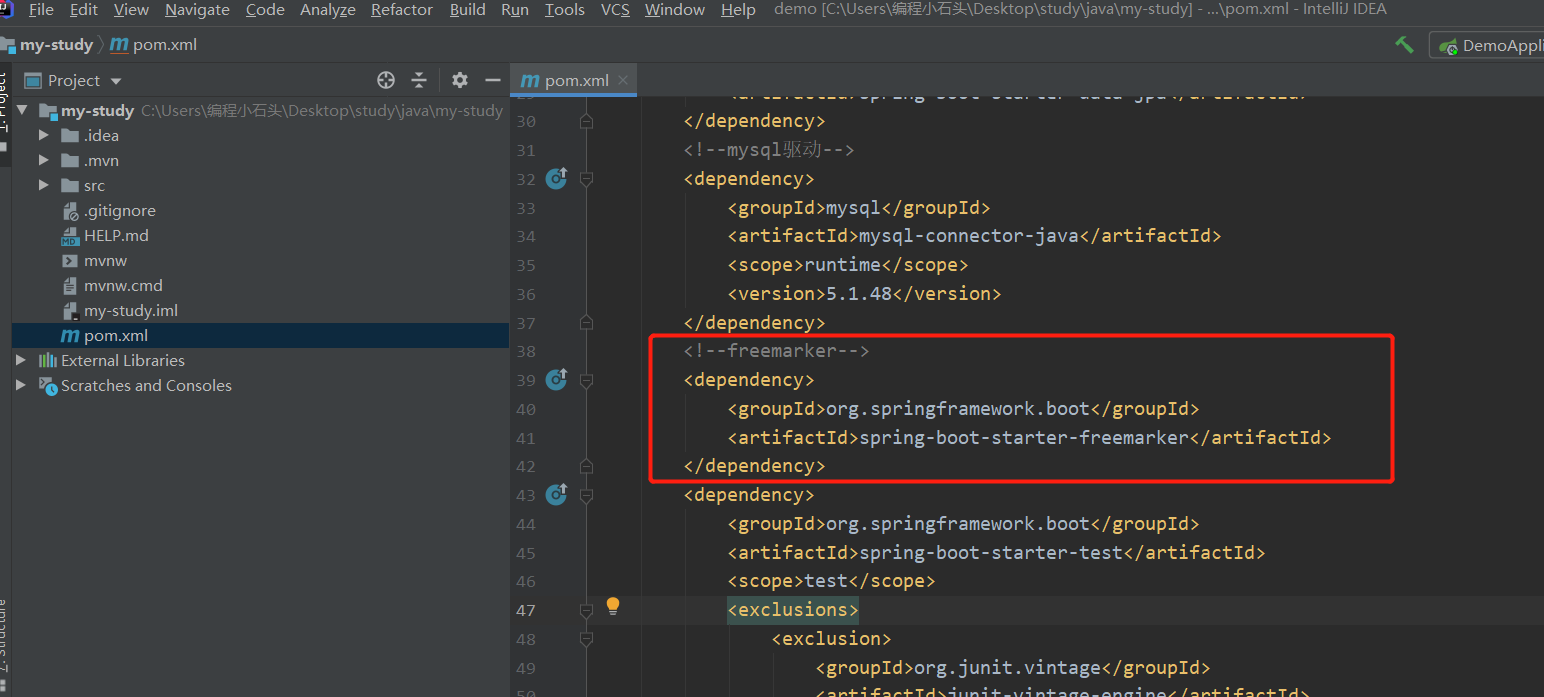Click the Scratches and Consoles icon
The height and width of the screenshot is (697, 1544).
[x=47, y=385]
